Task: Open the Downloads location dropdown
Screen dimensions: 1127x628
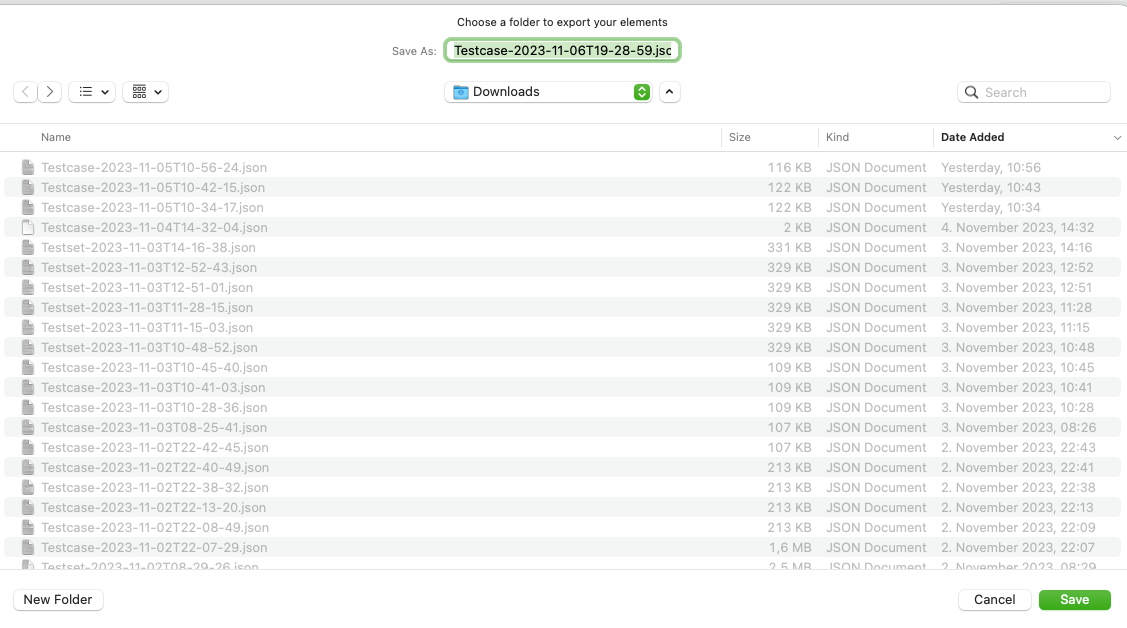Action: [641, 91]
